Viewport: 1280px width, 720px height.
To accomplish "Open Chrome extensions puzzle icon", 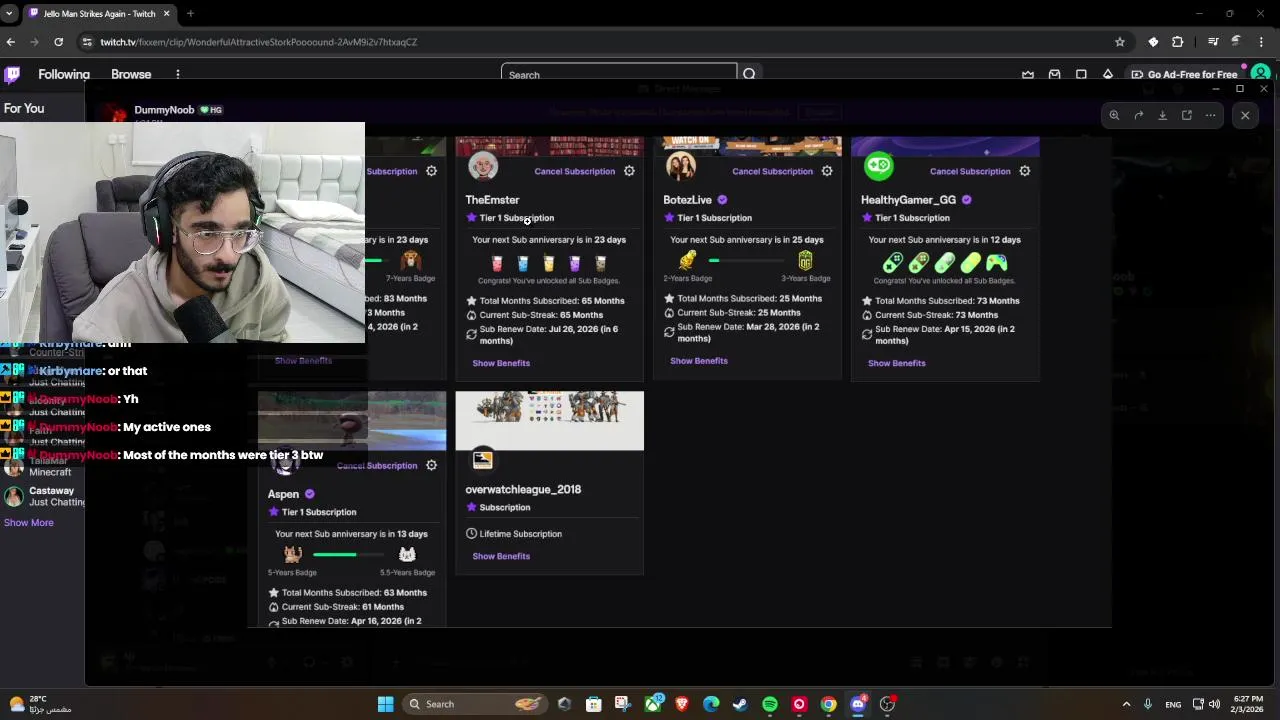I will pyautogui.click(x=1178, y=42).
